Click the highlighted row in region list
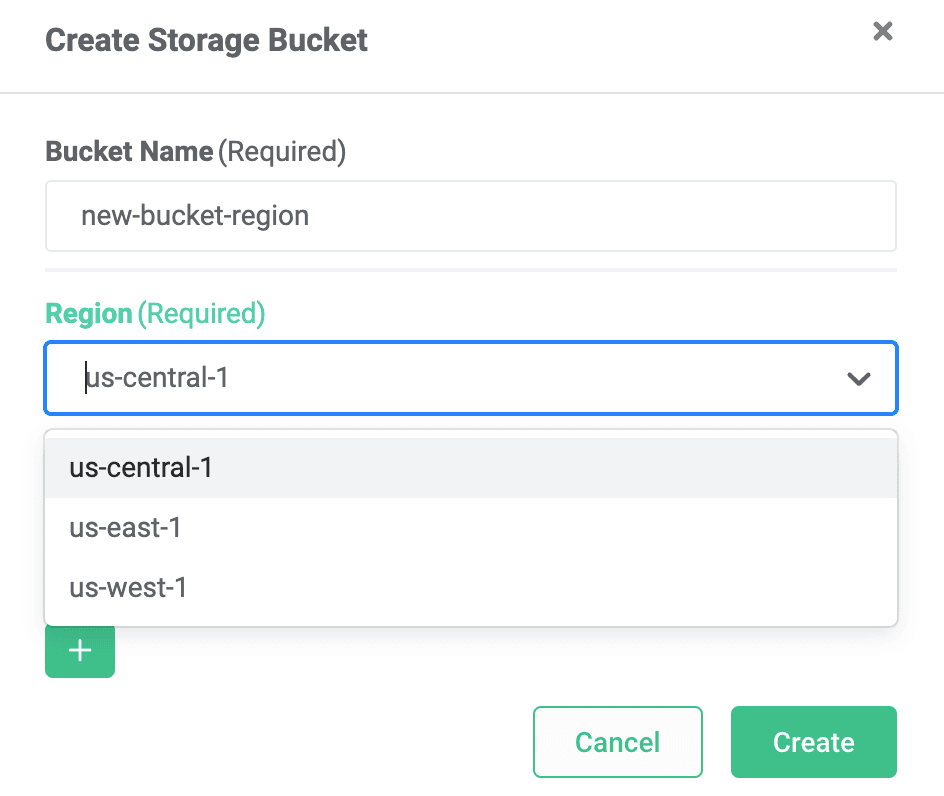This screenshot has height=796, width=944. coord(471,468)
